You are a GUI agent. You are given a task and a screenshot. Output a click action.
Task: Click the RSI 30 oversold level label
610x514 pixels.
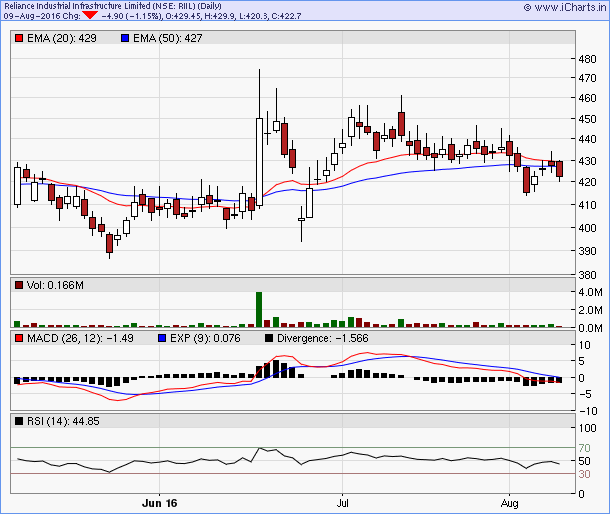584,474
